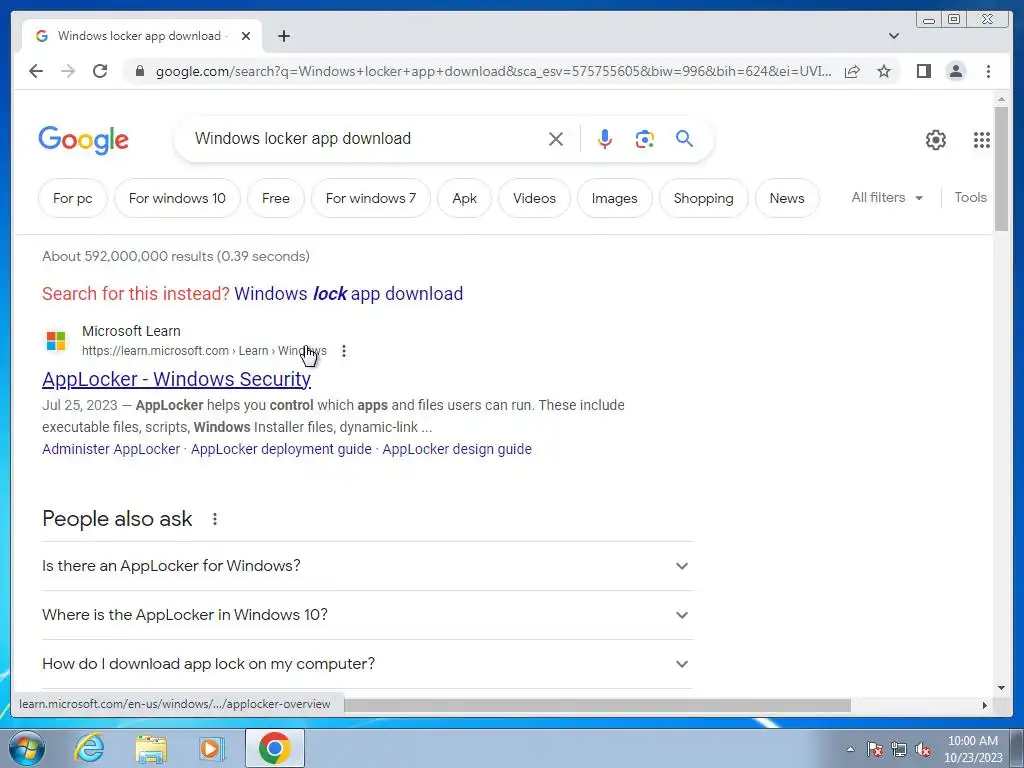Switch to Videos results
The height and width of the screenshot is (768, 1024).
coord(534,198)
